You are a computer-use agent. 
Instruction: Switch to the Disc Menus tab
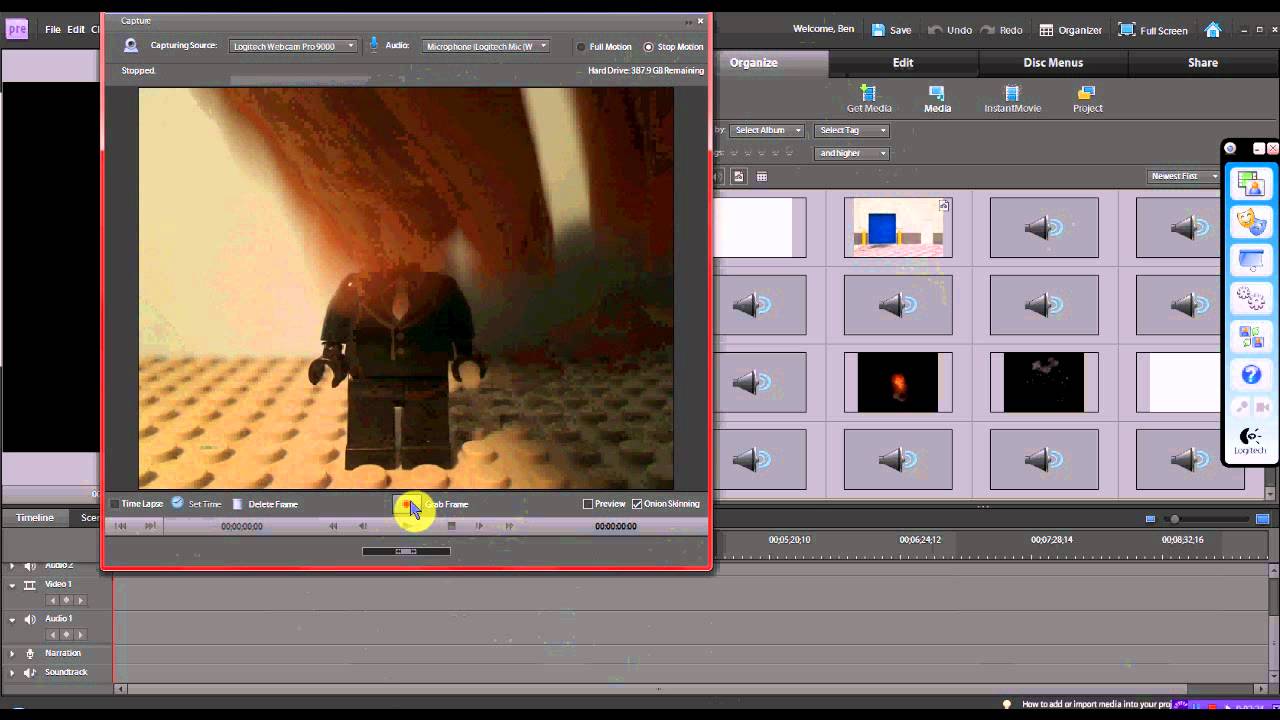point(1053,62)
